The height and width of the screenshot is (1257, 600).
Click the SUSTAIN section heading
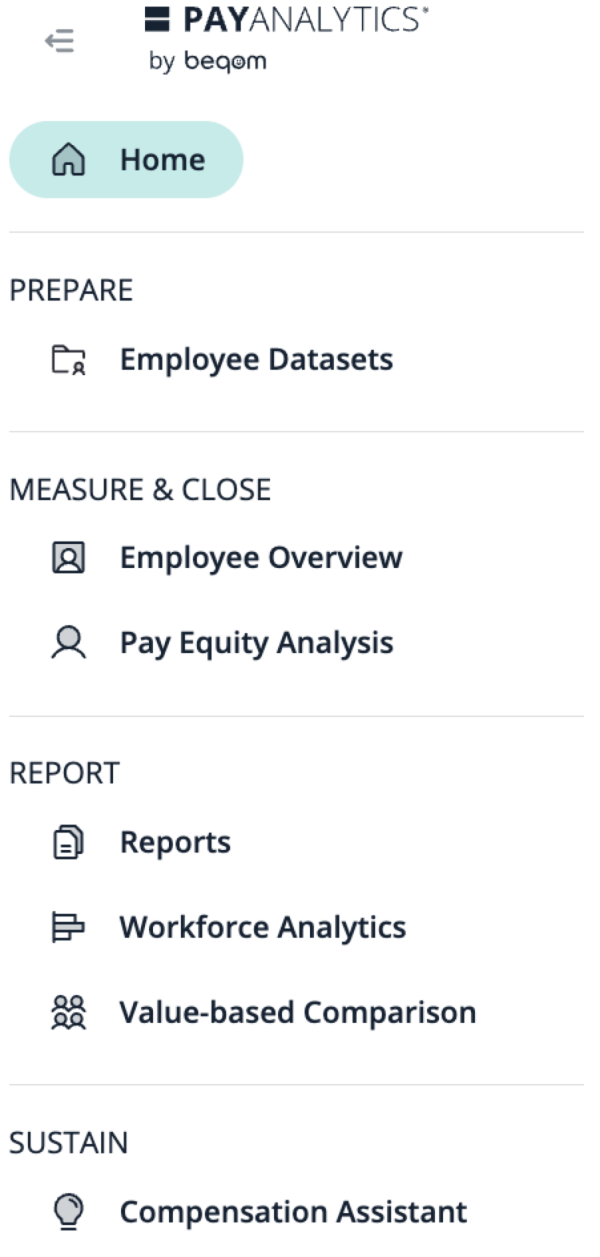[69, 1143]
